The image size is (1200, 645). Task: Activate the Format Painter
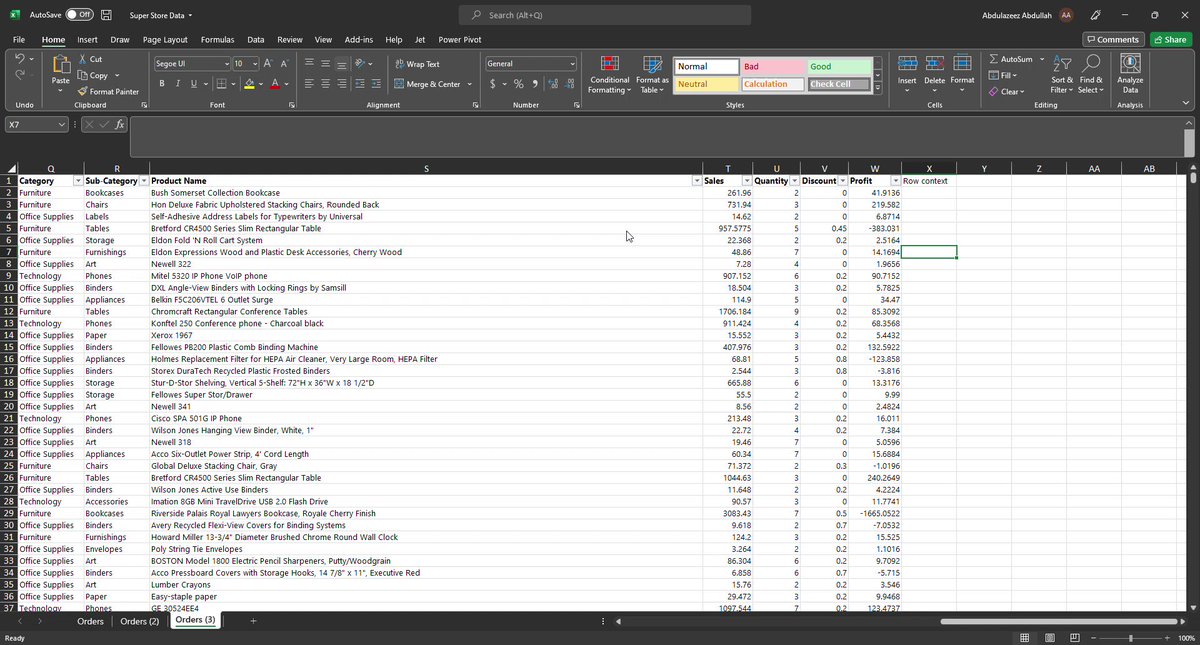108,92
